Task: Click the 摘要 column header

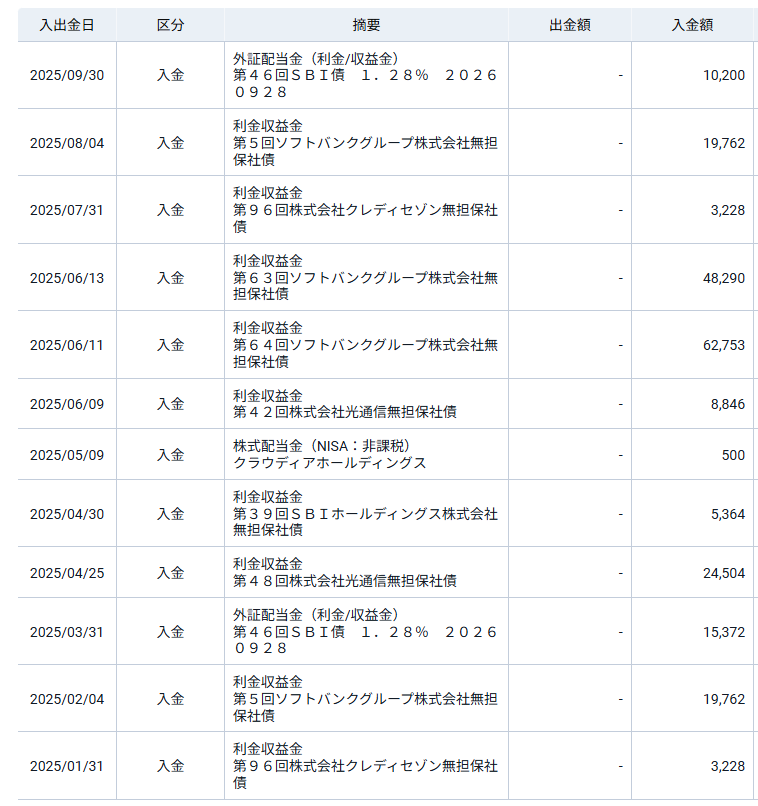Action: (x=366, y=25)
